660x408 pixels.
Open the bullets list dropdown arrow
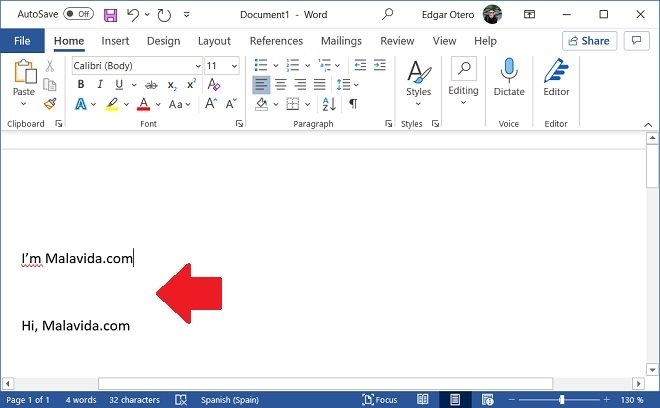(276, 66)
